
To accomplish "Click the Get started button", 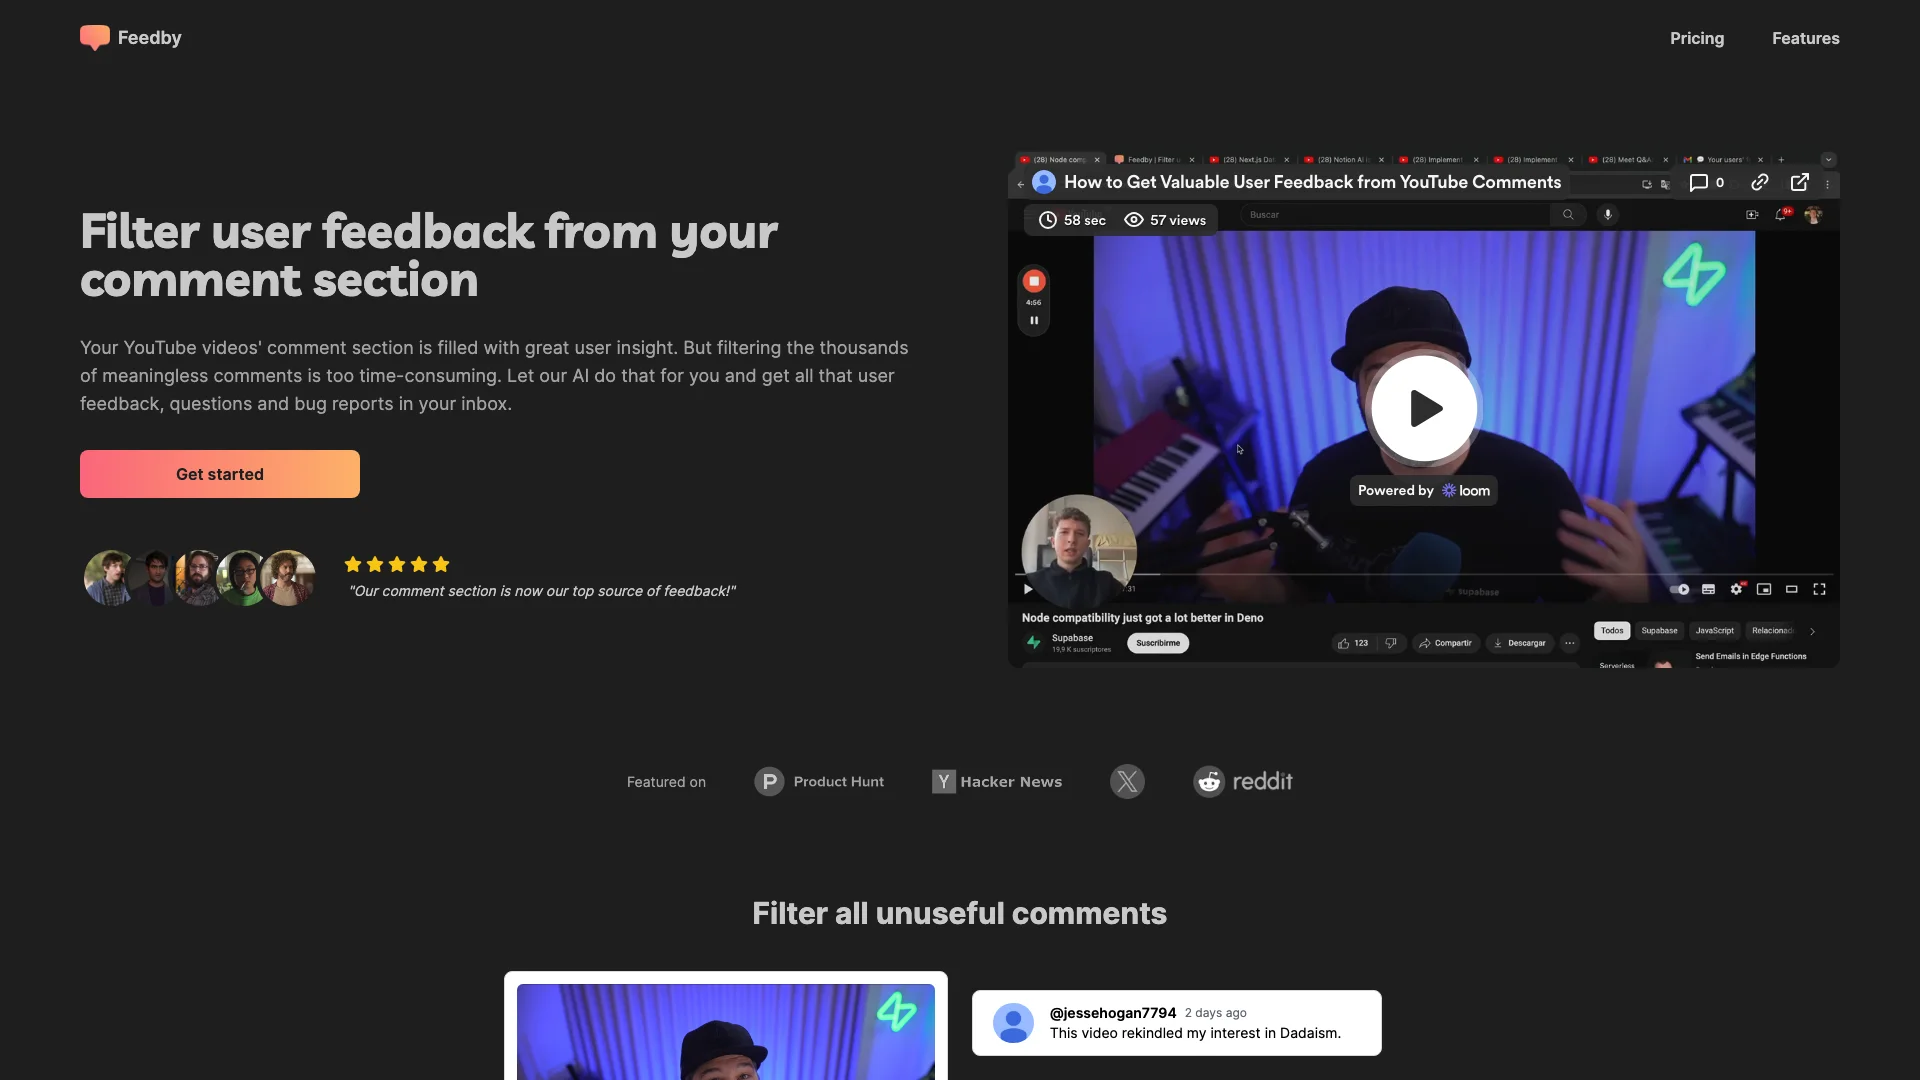I will pos(219,473).
